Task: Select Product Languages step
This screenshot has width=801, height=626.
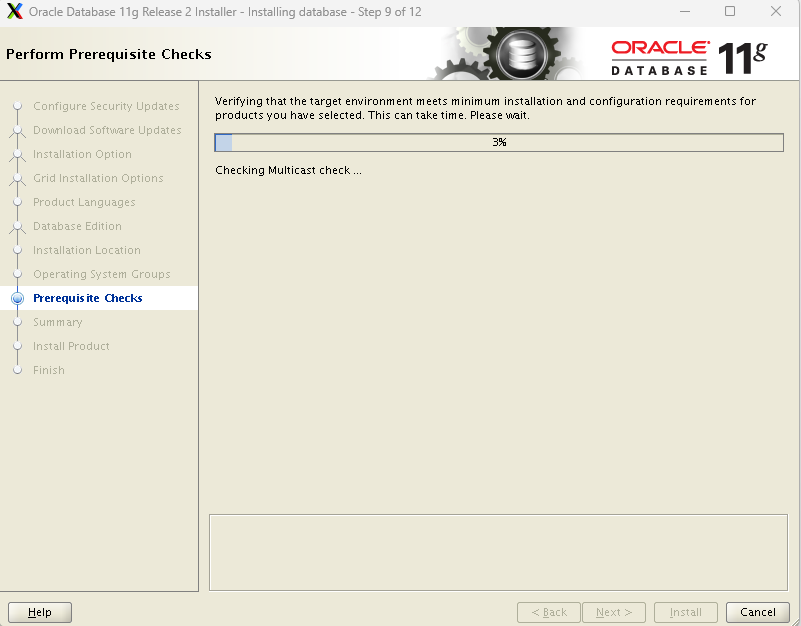Action: point(84,202)
